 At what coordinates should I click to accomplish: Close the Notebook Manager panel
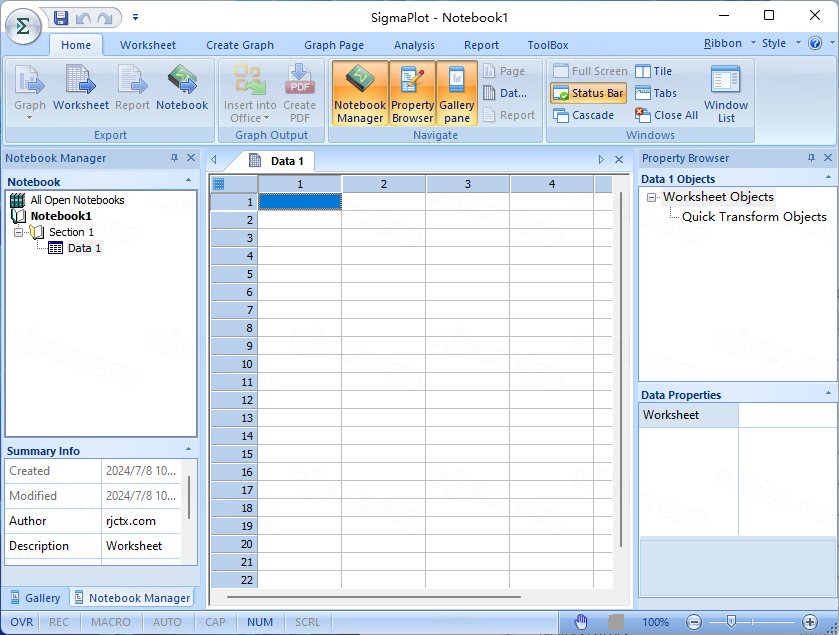191,158
